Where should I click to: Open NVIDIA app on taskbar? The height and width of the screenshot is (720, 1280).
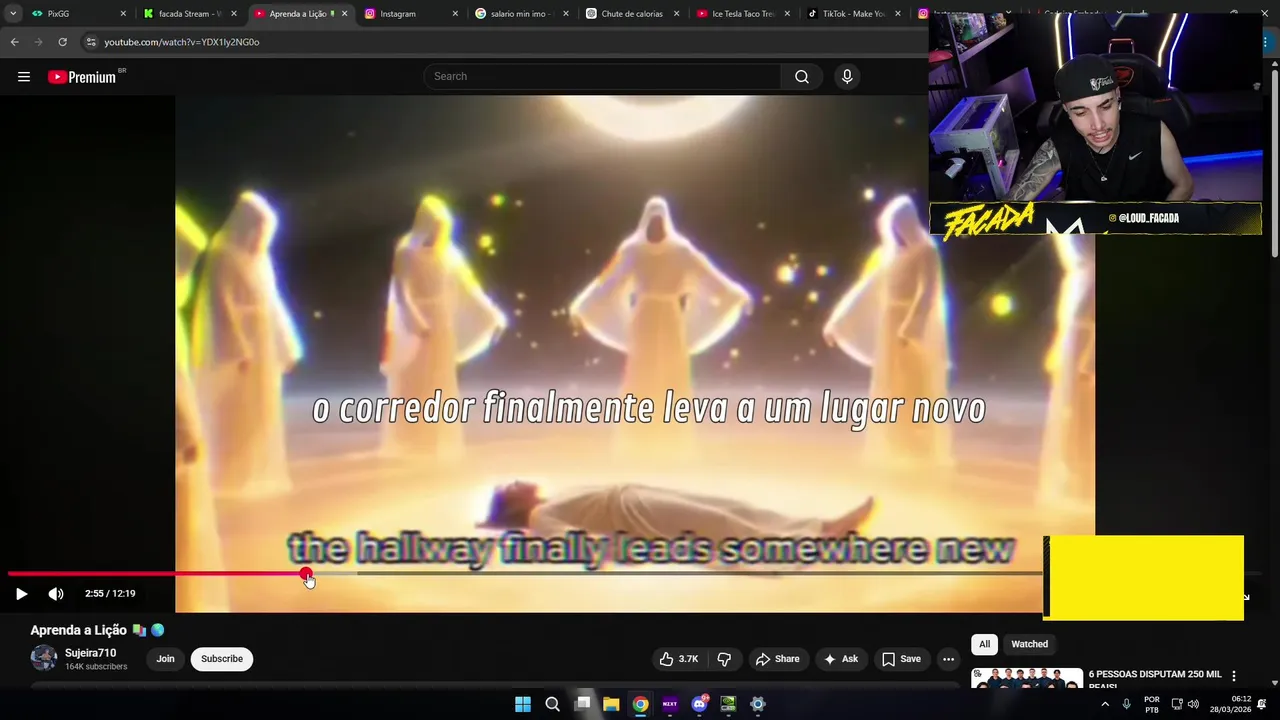pos(728,704)
